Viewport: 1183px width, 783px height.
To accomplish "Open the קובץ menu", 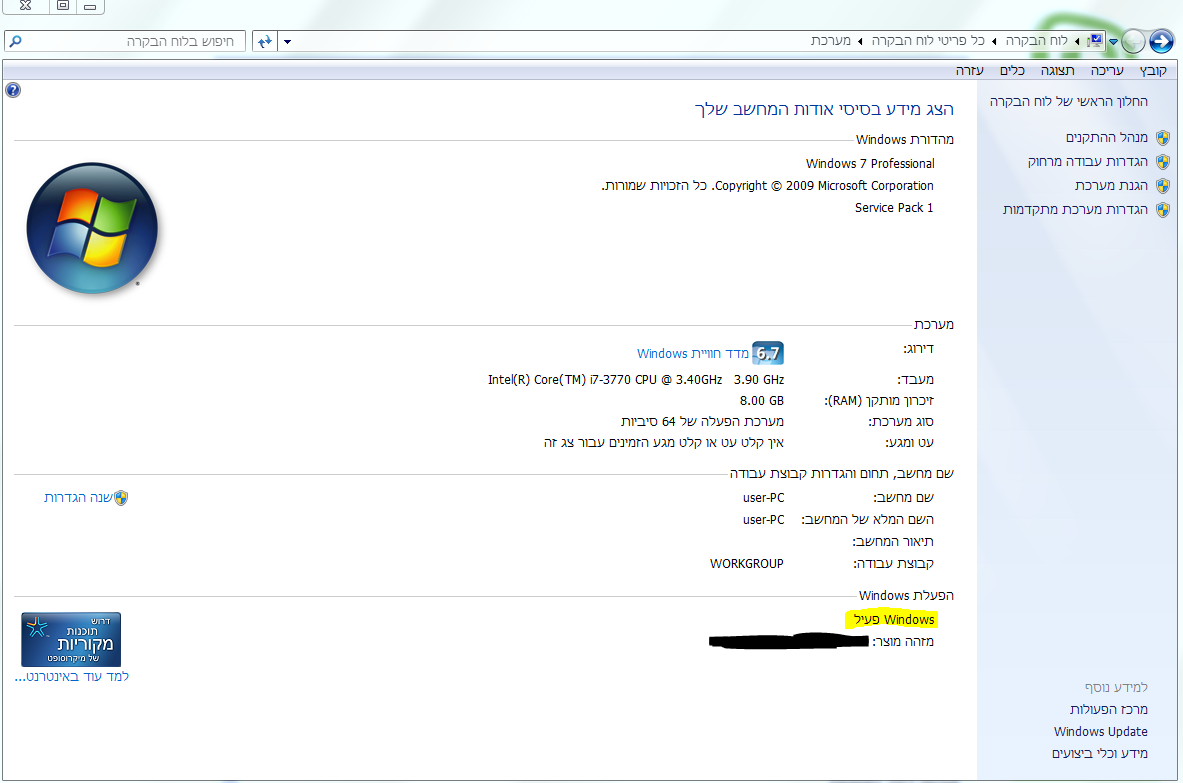I will 1153,70.
